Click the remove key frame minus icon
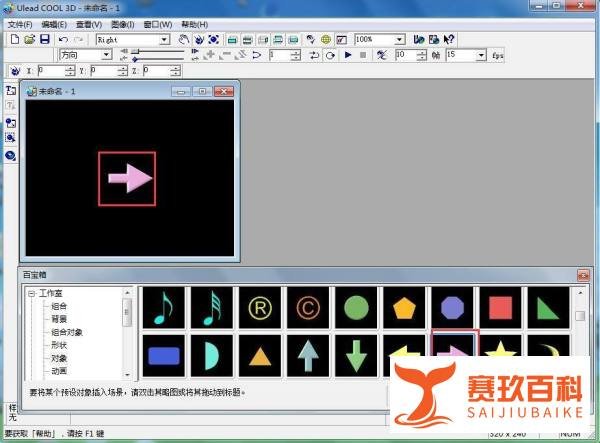This screenshot has width=600, height=443. 225,55
